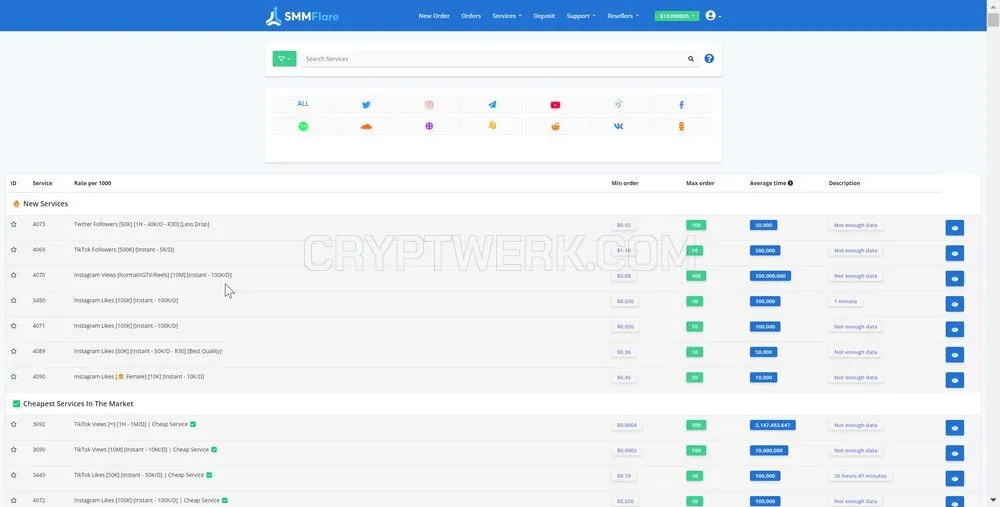Filter services by purple globe icon
Viewport: 1000px width, 507px height.
point(429,126)
